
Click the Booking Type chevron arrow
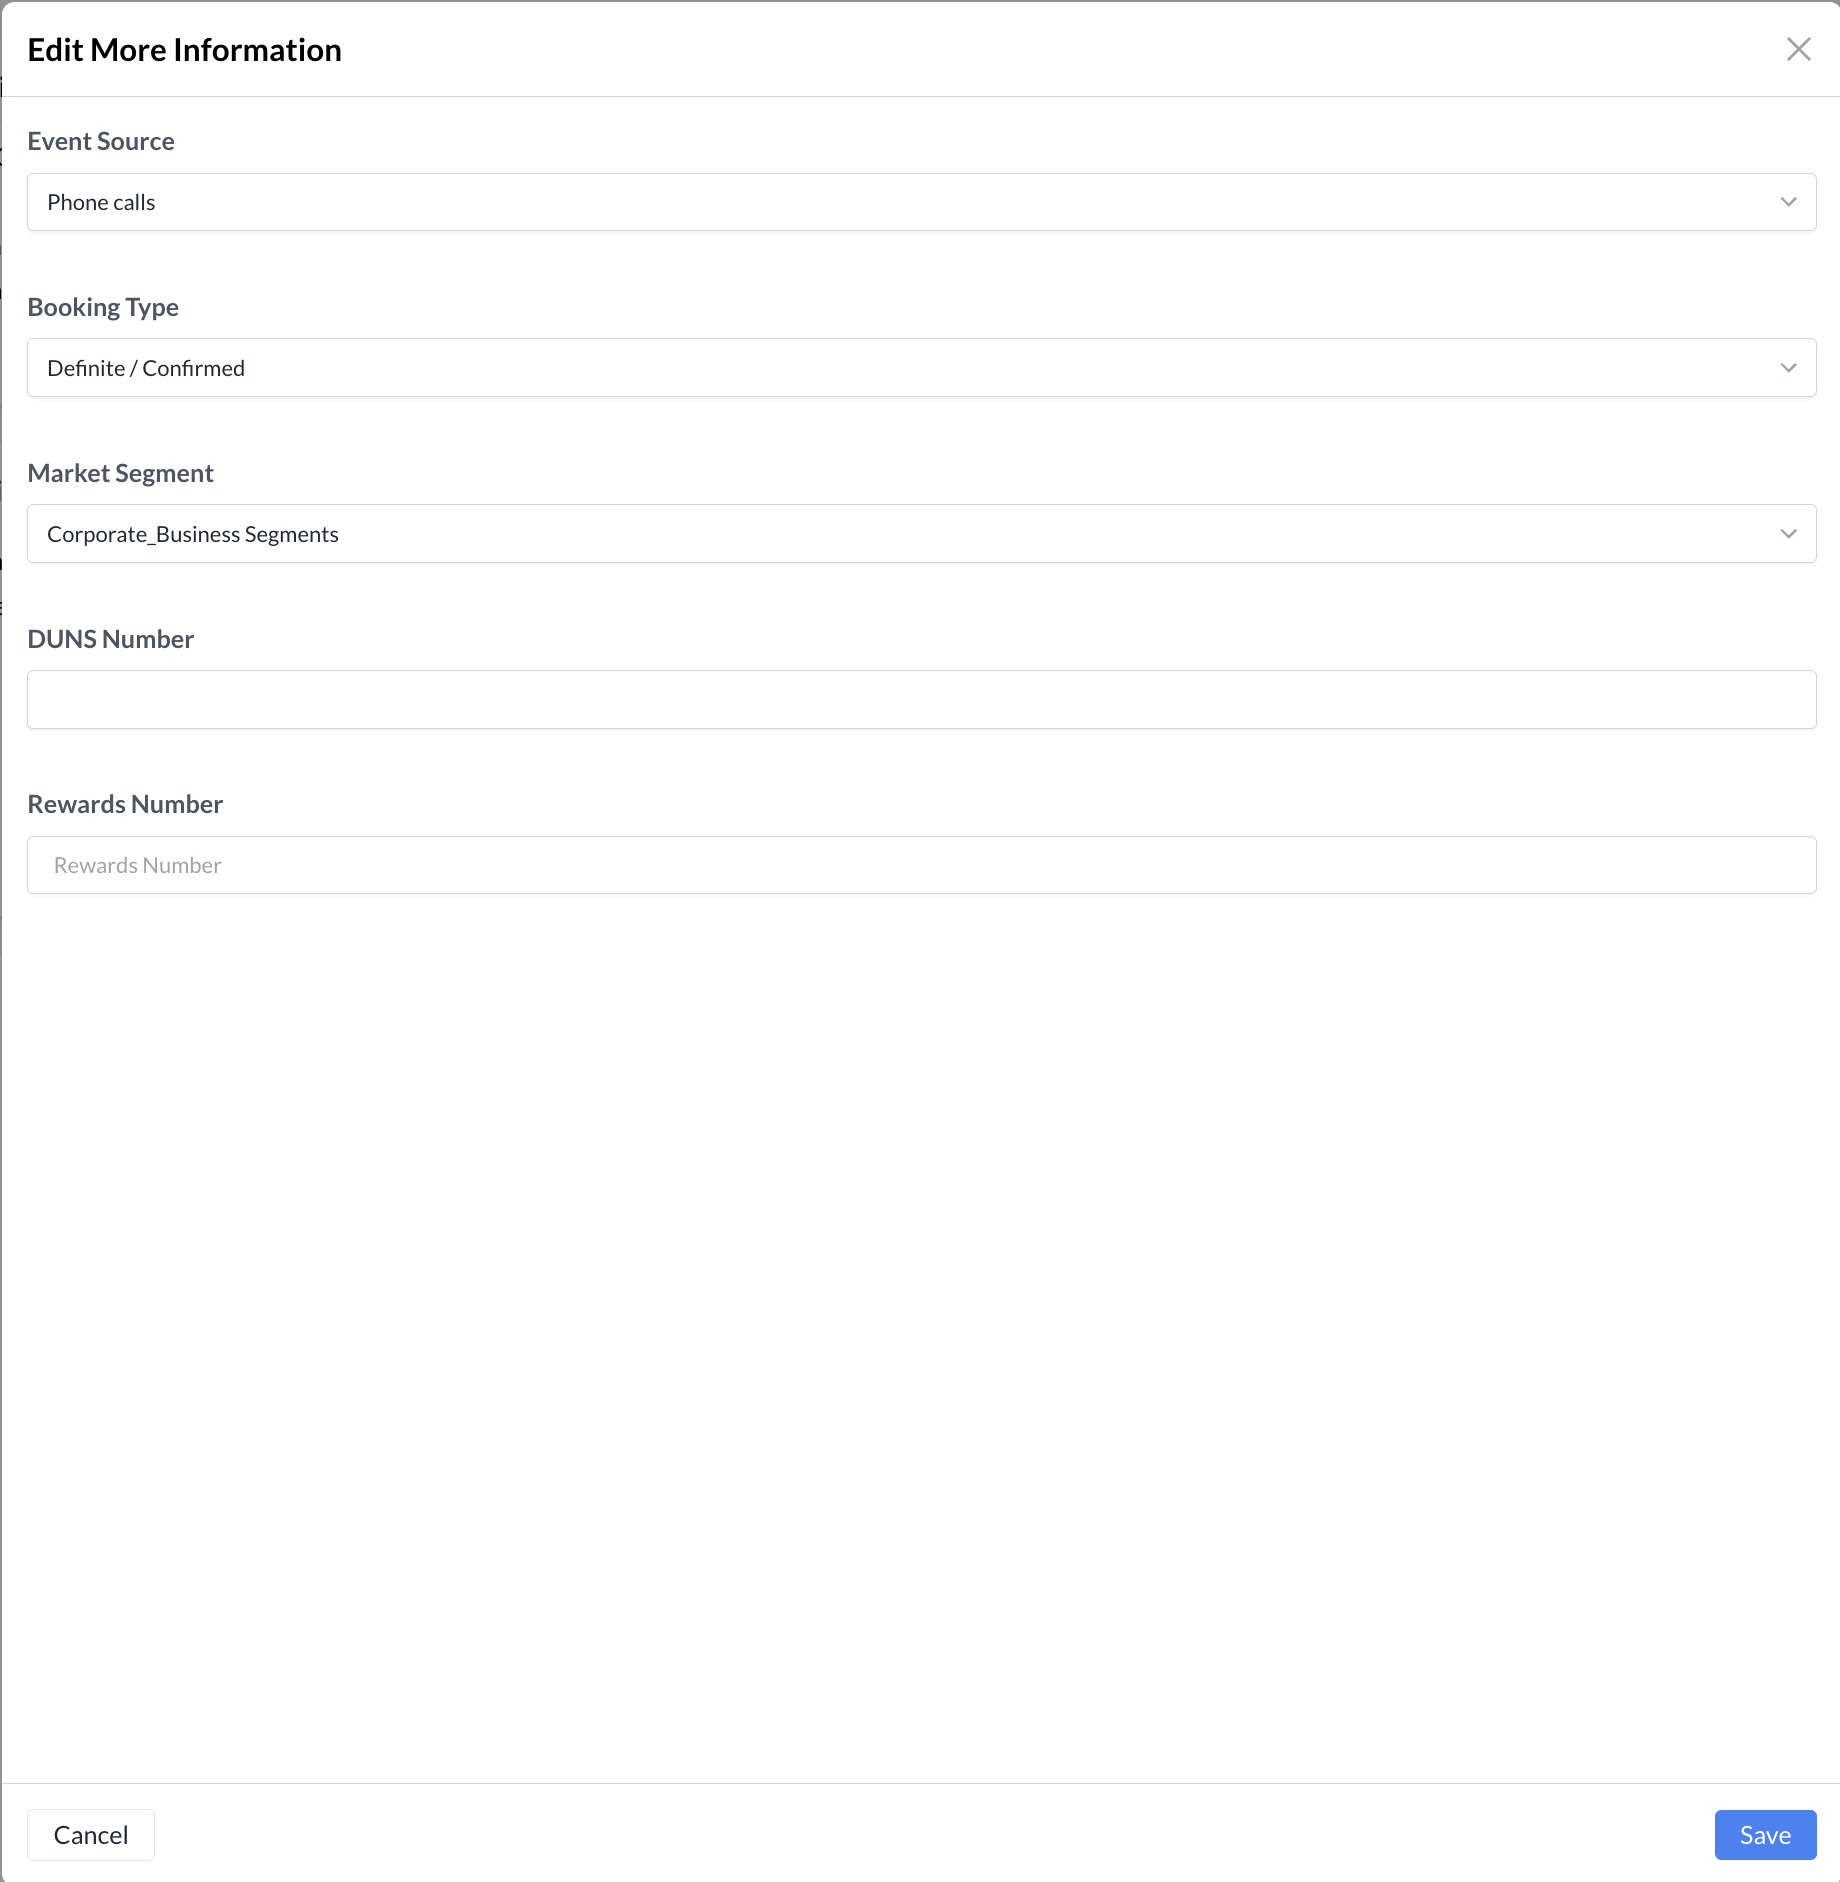pyautogui.click(x=1788, y=368)
